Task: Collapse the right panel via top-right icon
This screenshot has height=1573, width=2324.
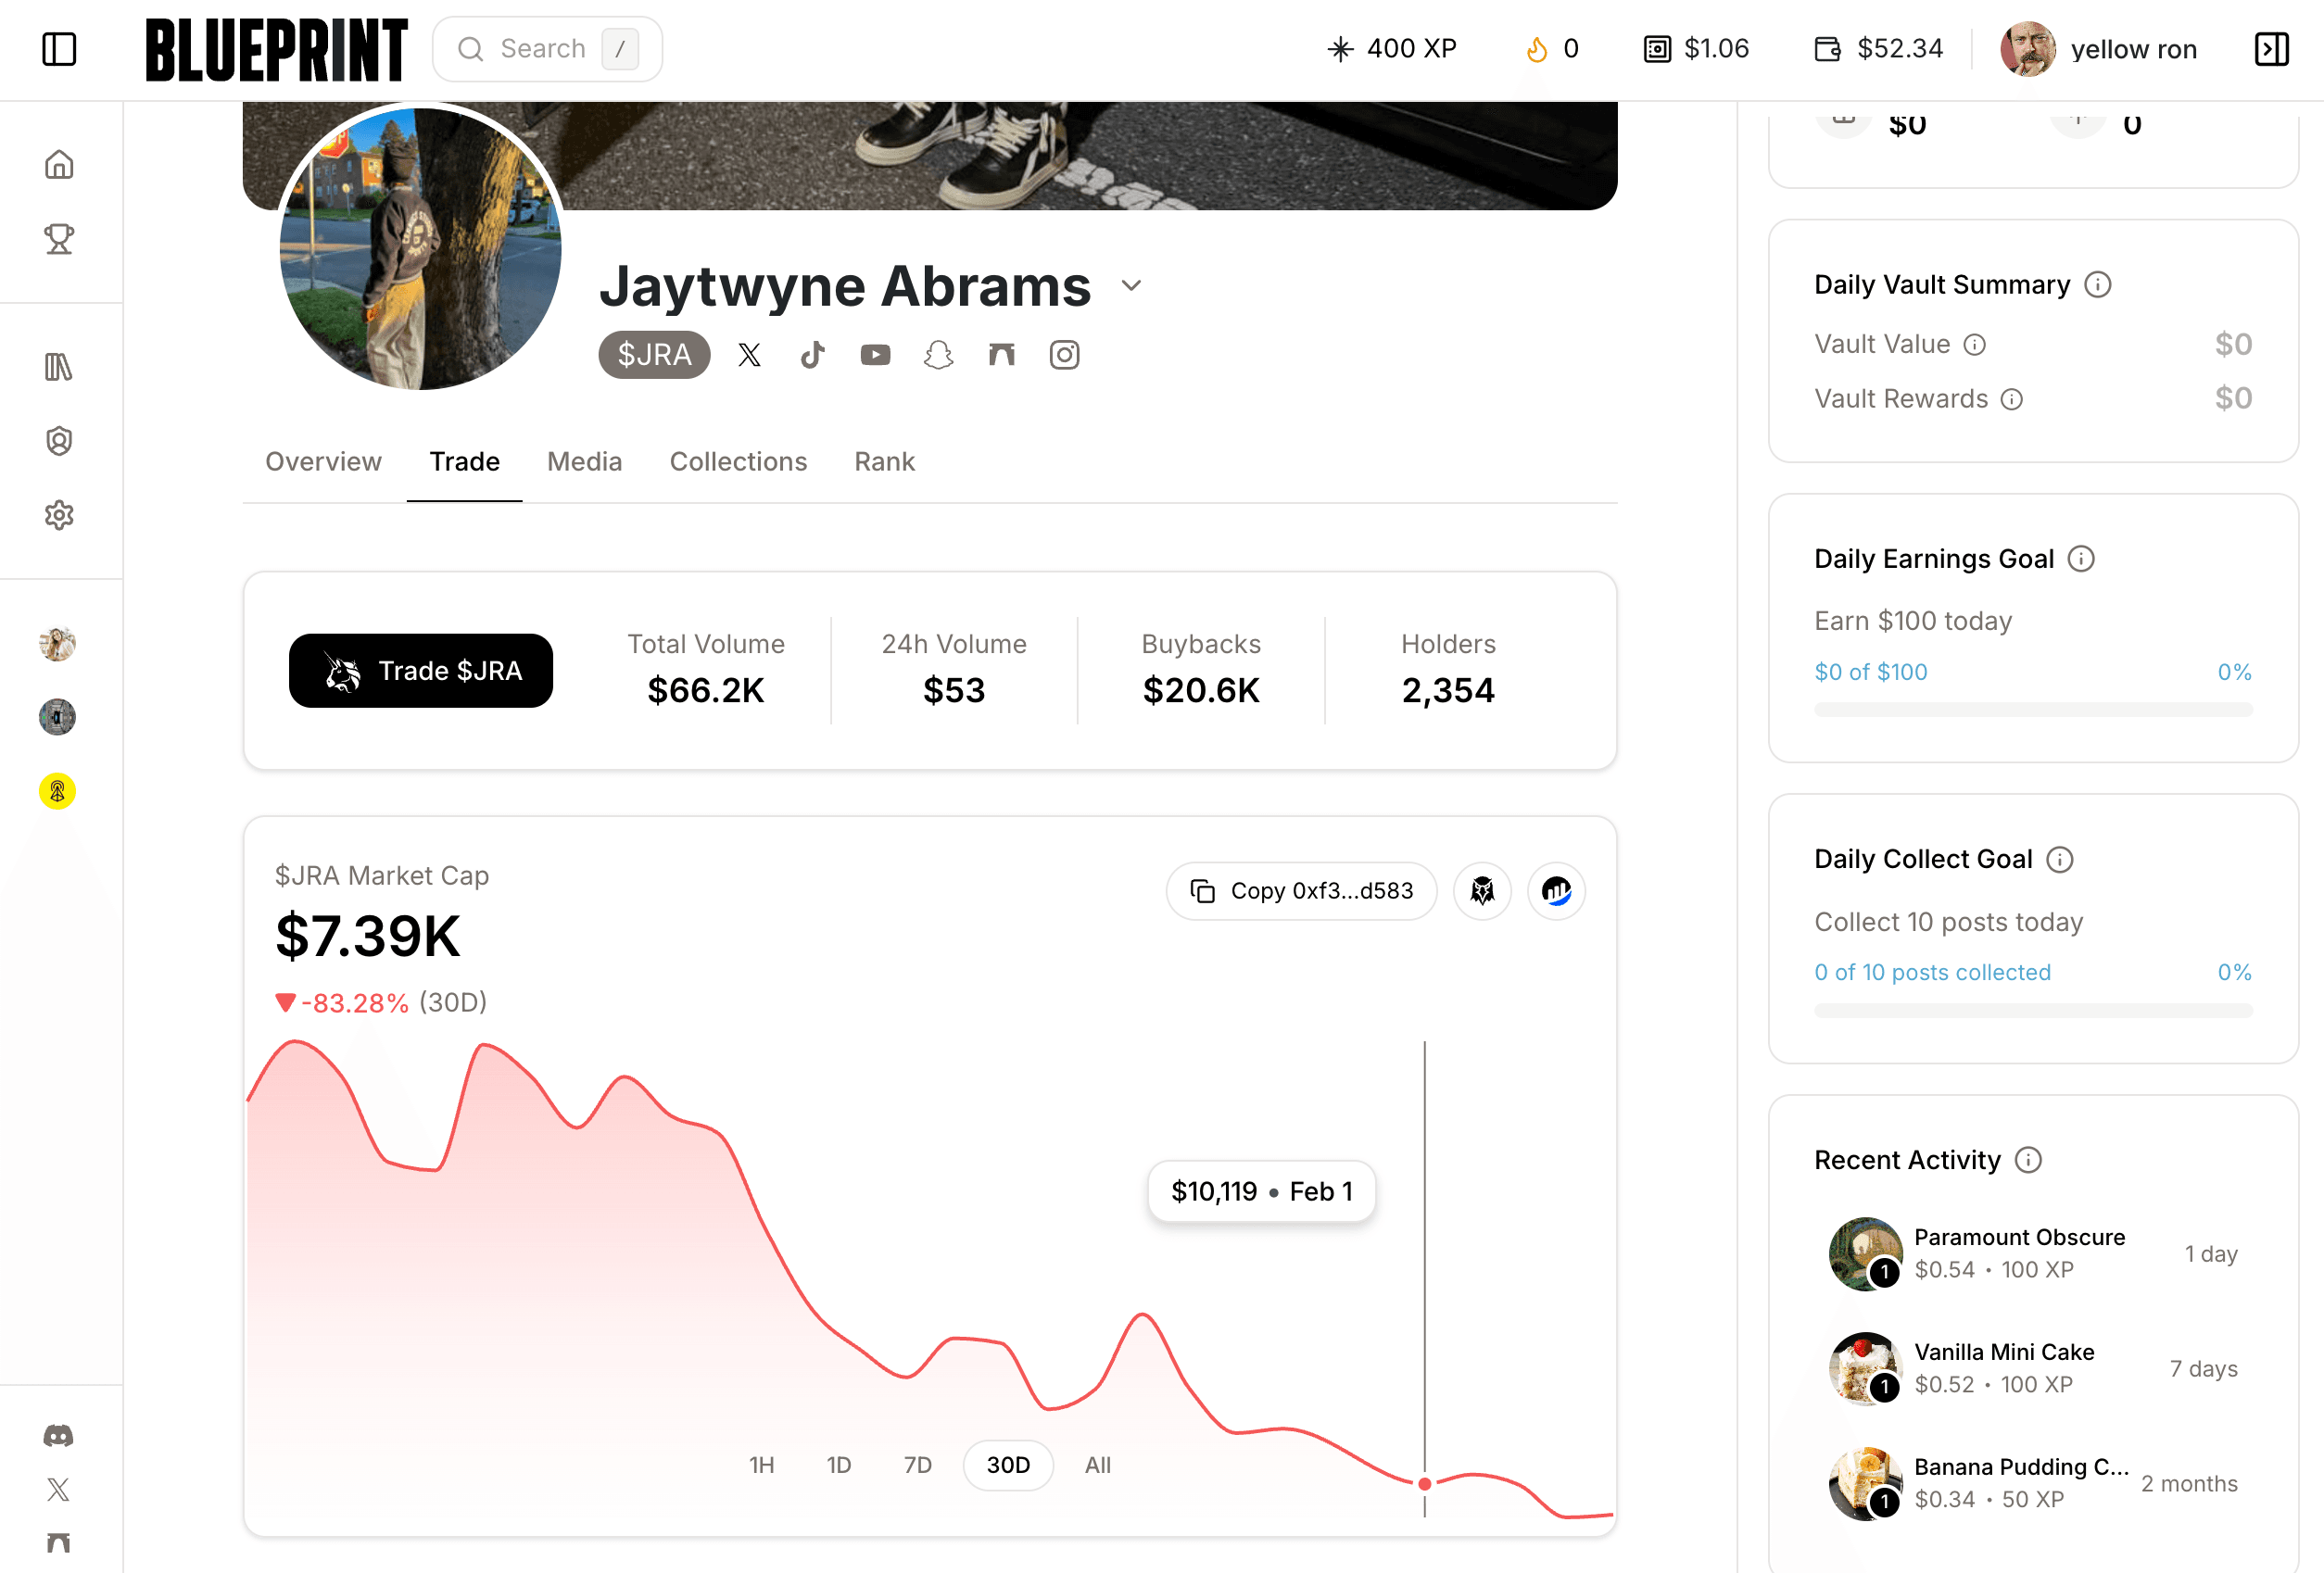Action: point(2271,49)
